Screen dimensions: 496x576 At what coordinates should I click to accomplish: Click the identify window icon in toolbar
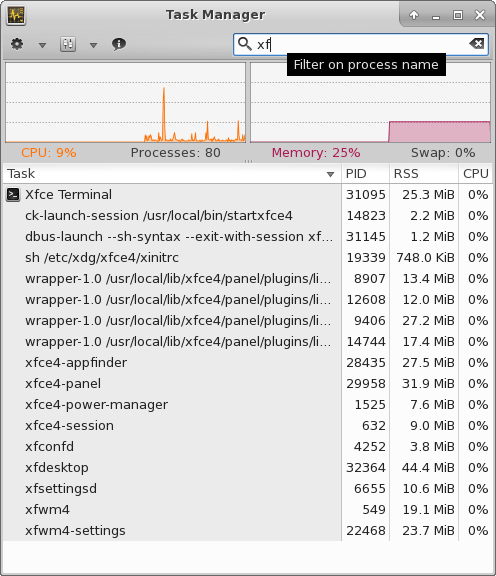[x=68, y=44]
